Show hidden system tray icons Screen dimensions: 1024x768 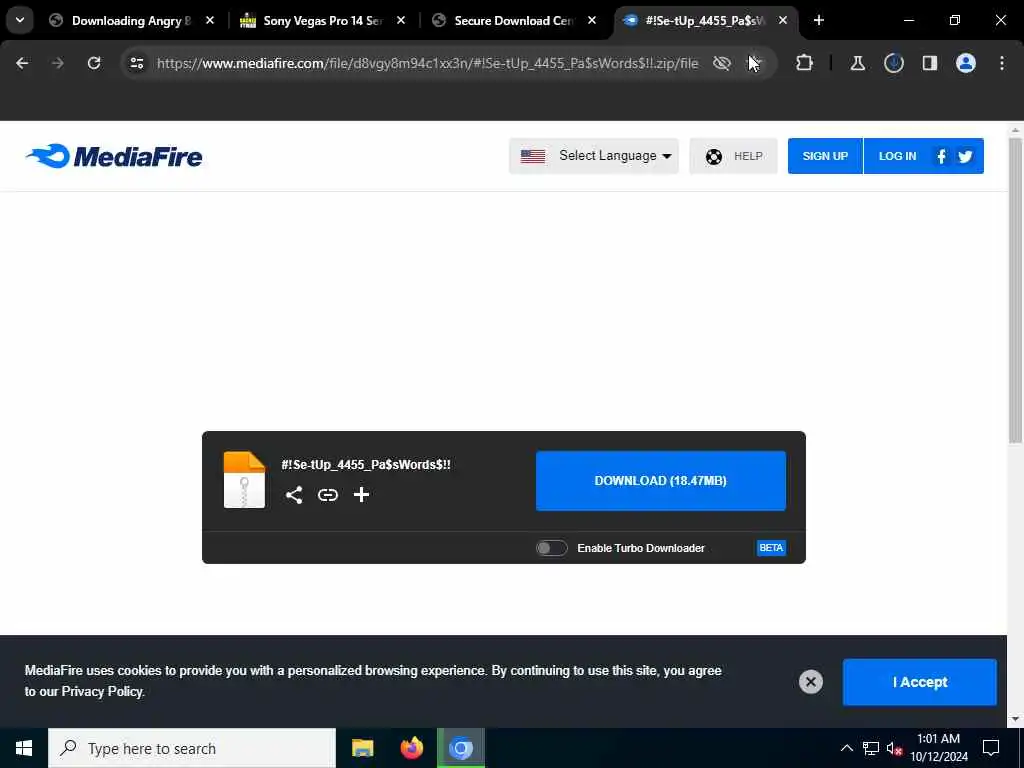pos(846,748)
